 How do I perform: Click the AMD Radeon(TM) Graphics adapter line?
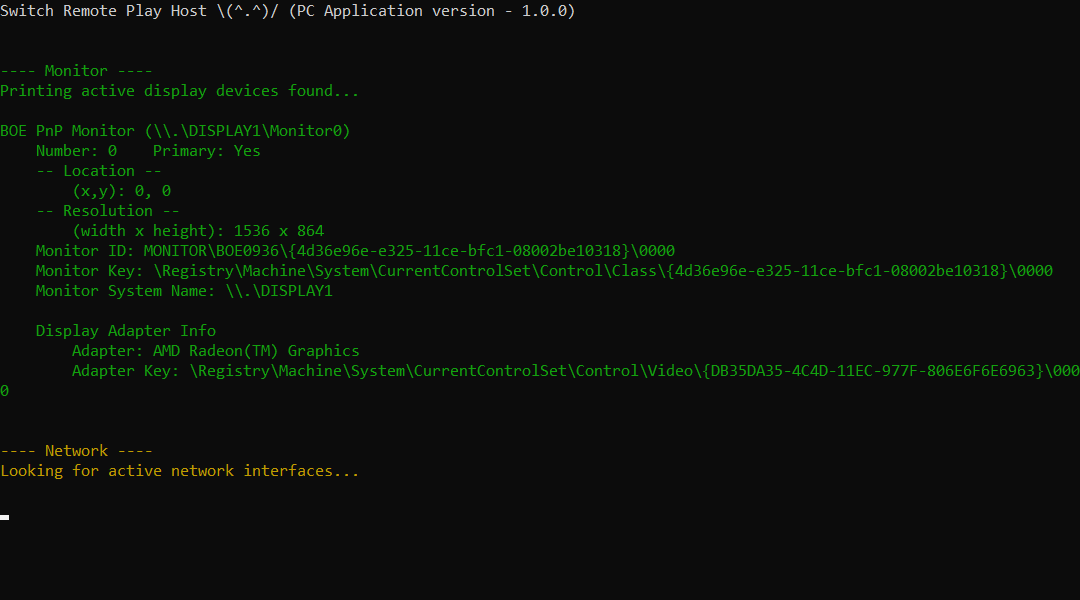click(216, 351)
